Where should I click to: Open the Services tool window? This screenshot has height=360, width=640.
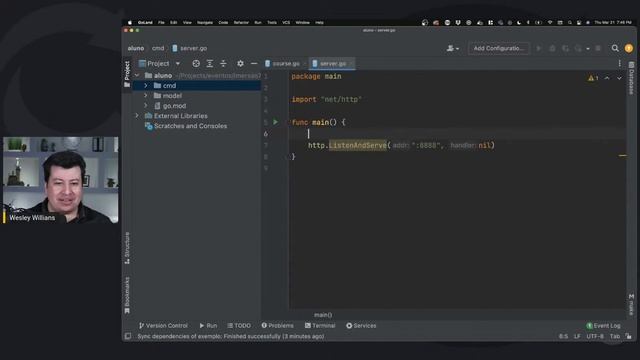click(x=361, y=326)
